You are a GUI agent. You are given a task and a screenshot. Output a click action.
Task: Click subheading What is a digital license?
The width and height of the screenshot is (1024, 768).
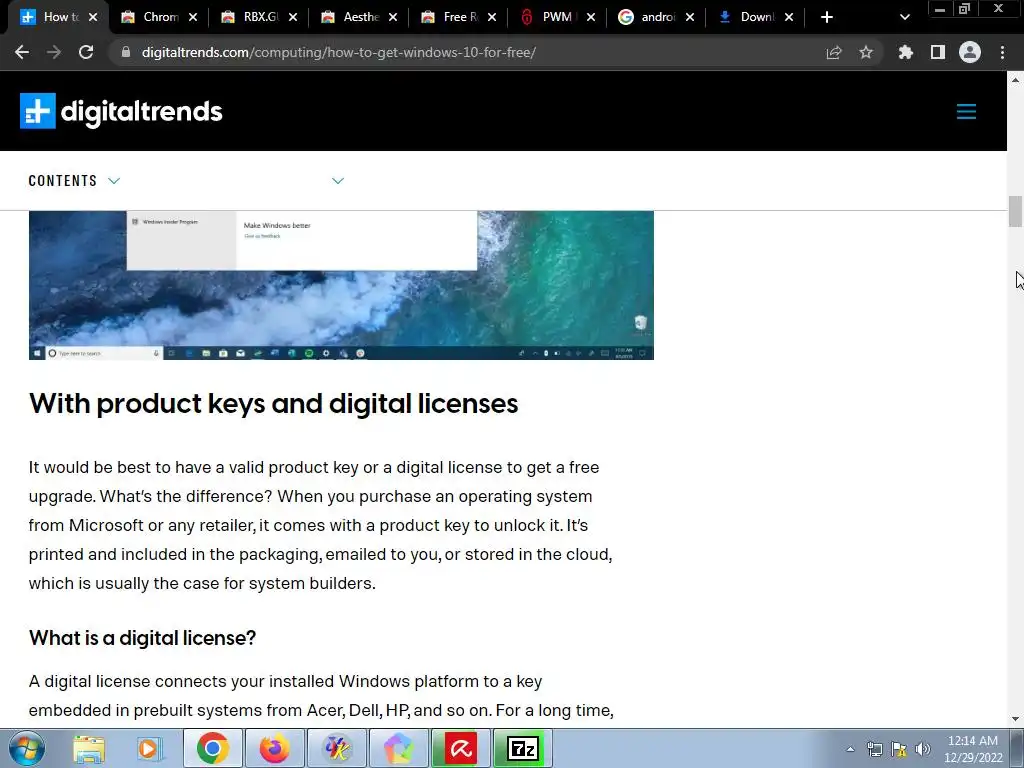pos(142,638)
